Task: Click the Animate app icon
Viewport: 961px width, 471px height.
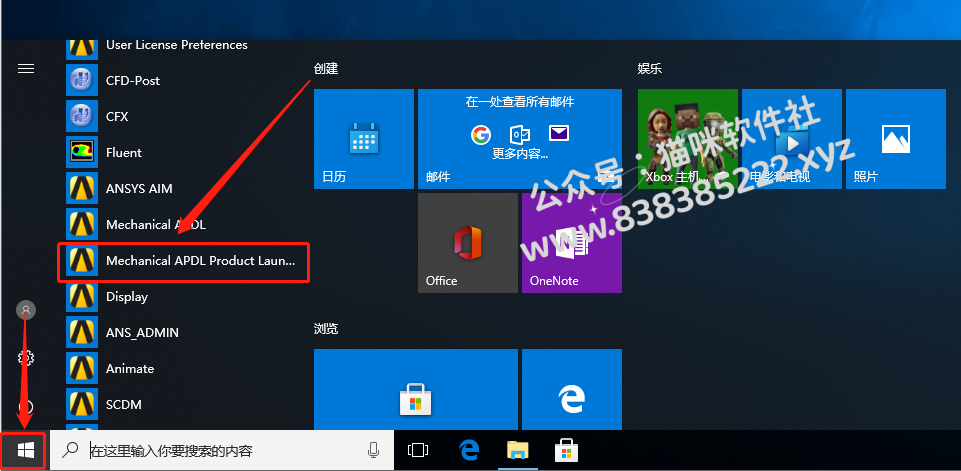Action: coord(82,369)
